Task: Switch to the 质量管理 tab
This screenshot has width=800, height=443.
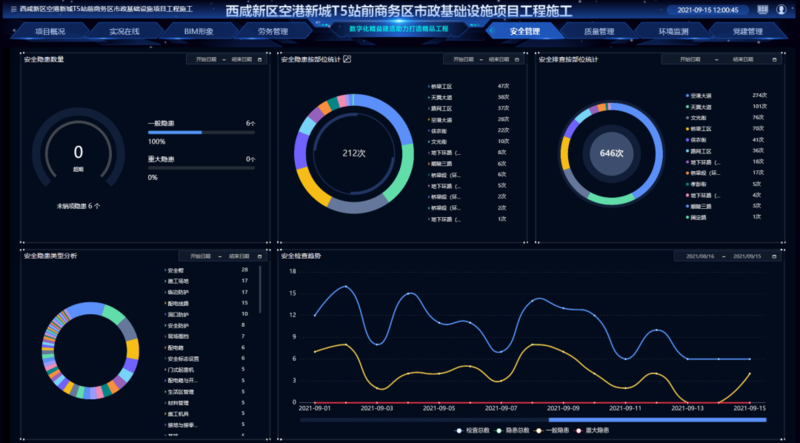Action: [598, 31]
